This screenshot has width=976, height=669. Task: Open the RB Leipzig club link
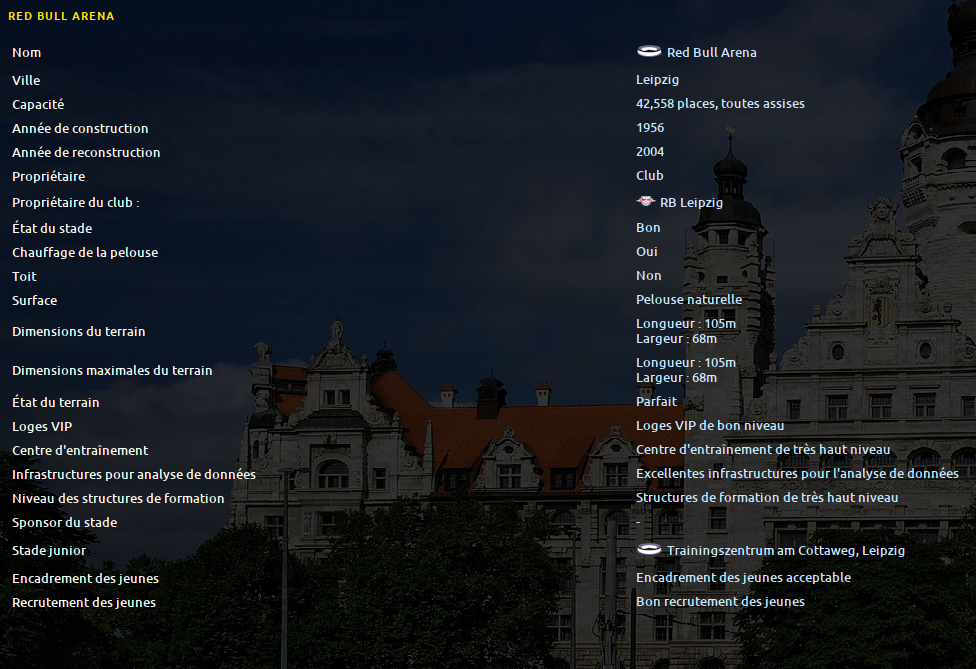coord(691,203)
